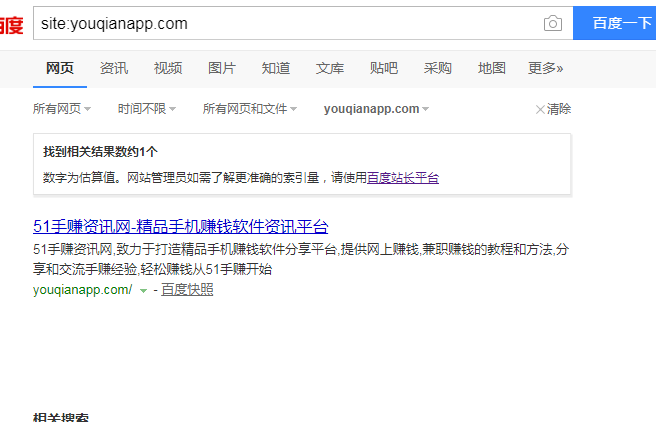Switch to the 资讯 tab
The height and width of the screenshot is (422, 656).
[x=114, y=68]
